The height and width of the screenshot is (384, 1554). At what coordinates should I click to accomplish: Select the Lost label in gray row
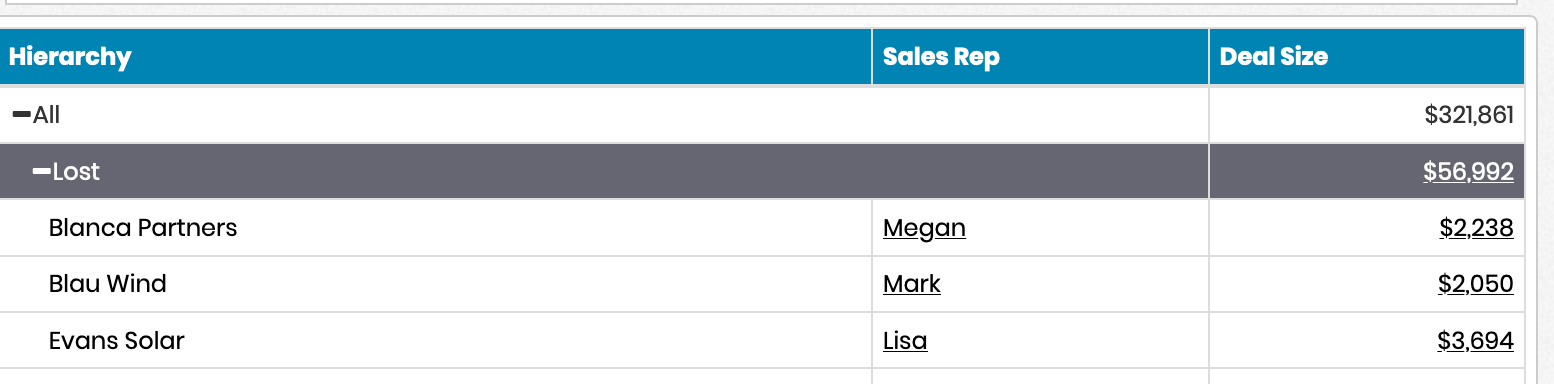[x=76, y=172]
